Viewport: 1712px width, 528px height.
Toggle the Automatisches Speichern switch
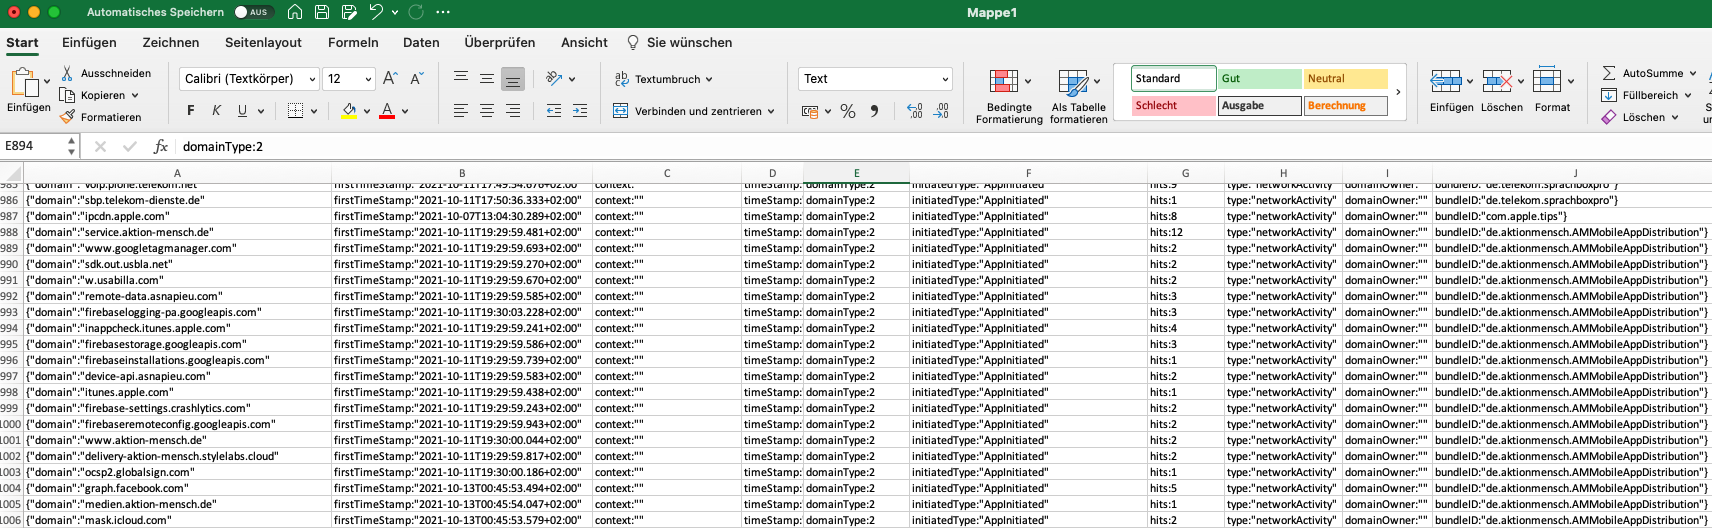pos(252,12)
